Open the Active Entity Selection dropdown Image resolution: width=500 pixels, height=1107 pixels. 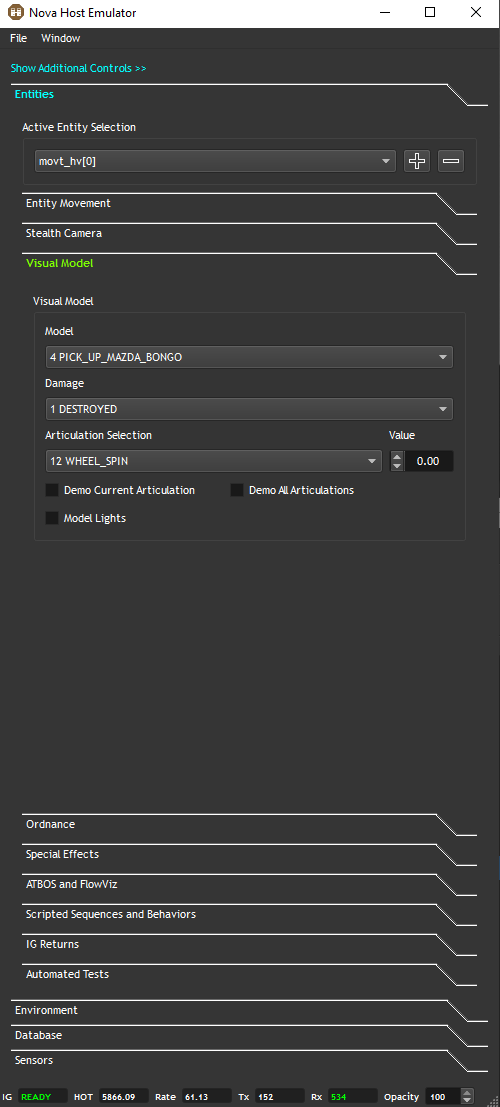pyautogui.click(x=215, y=161)
